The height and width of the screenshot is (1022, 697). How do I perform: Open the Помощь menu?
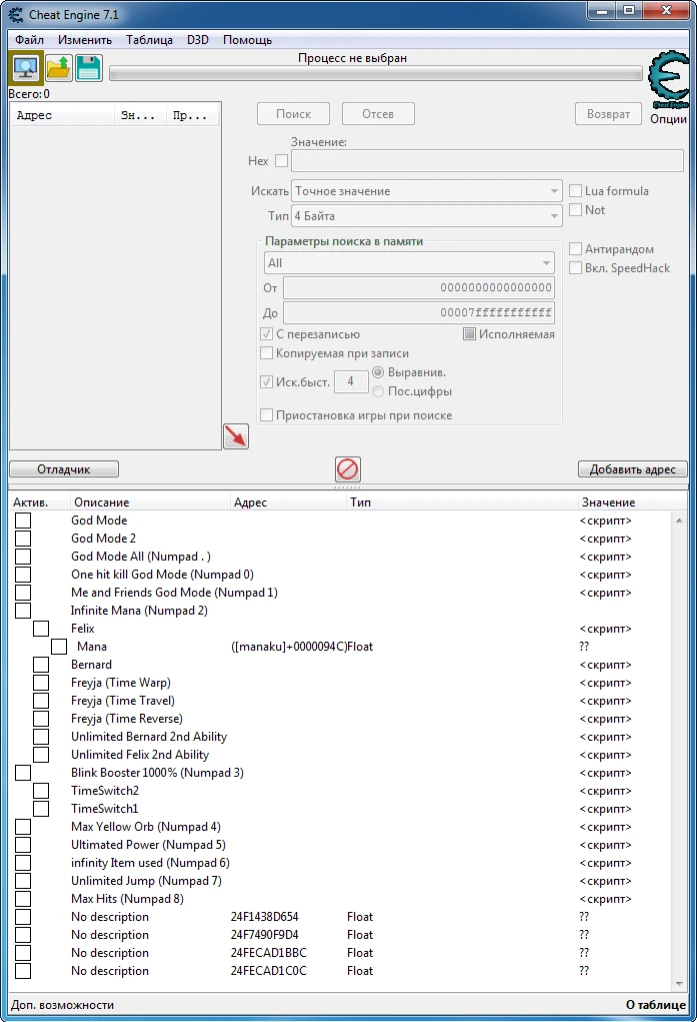click(x=247, y=40)
